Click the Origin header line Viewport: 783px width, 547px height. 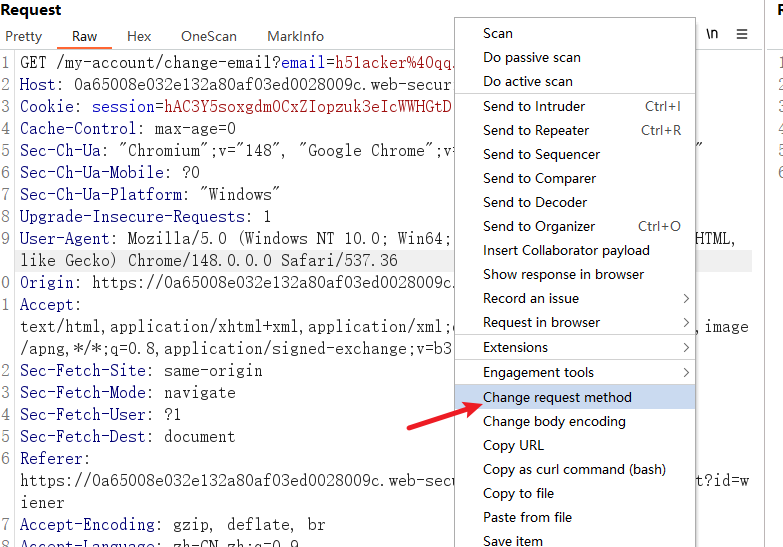click(237, 282)
